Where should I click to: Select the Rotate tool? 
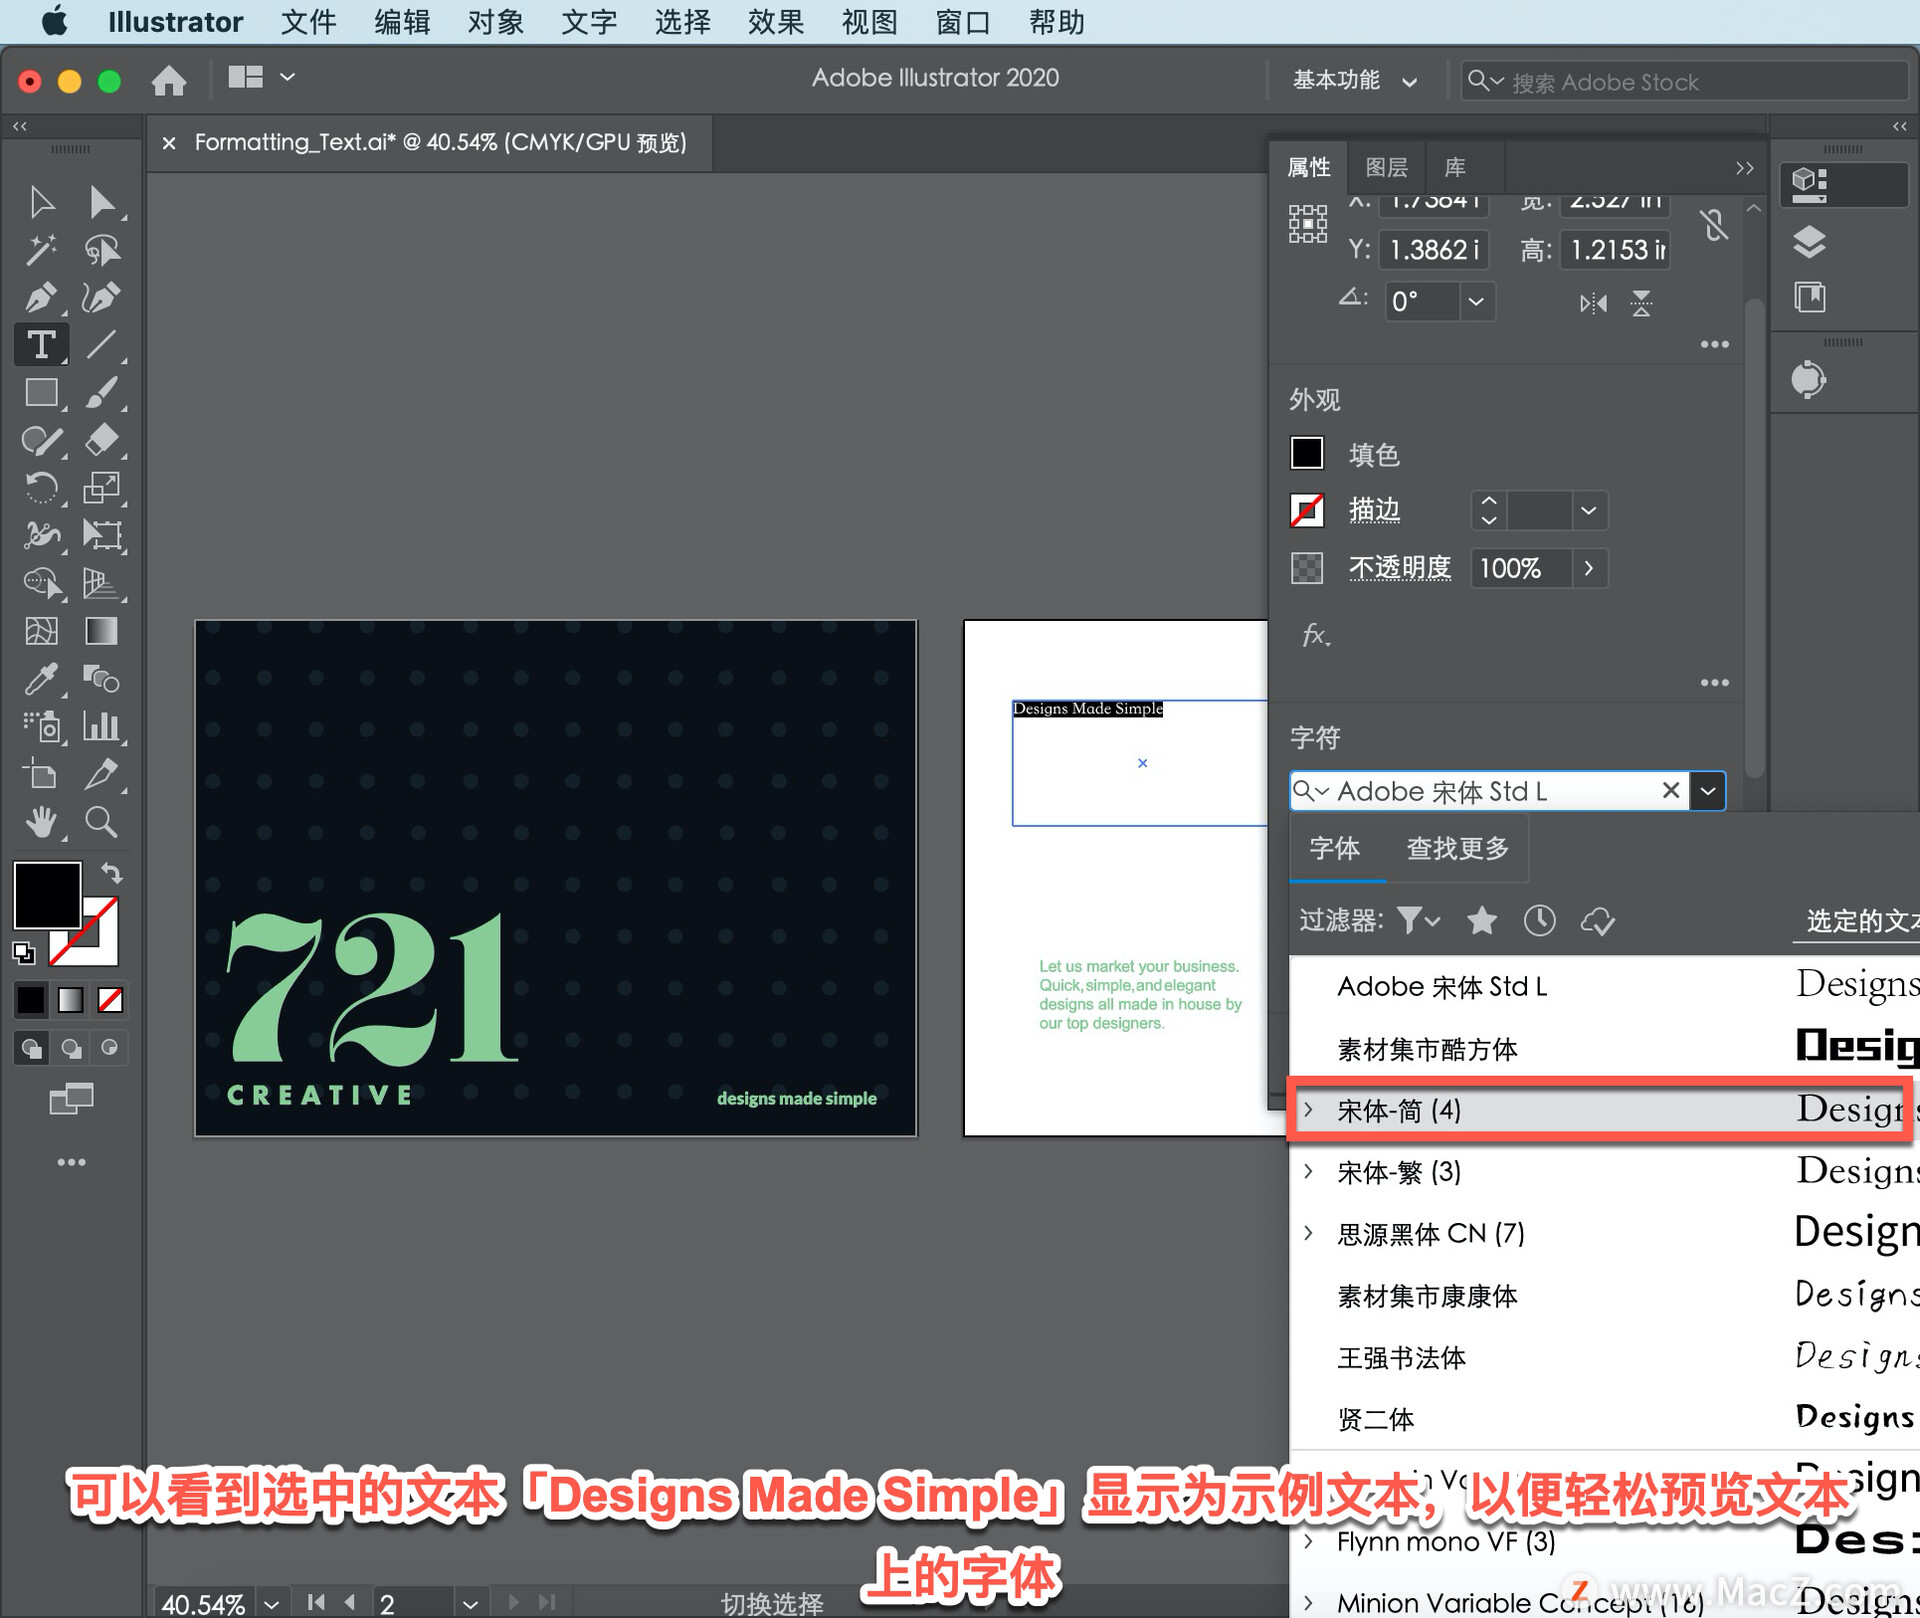[41, 488]
